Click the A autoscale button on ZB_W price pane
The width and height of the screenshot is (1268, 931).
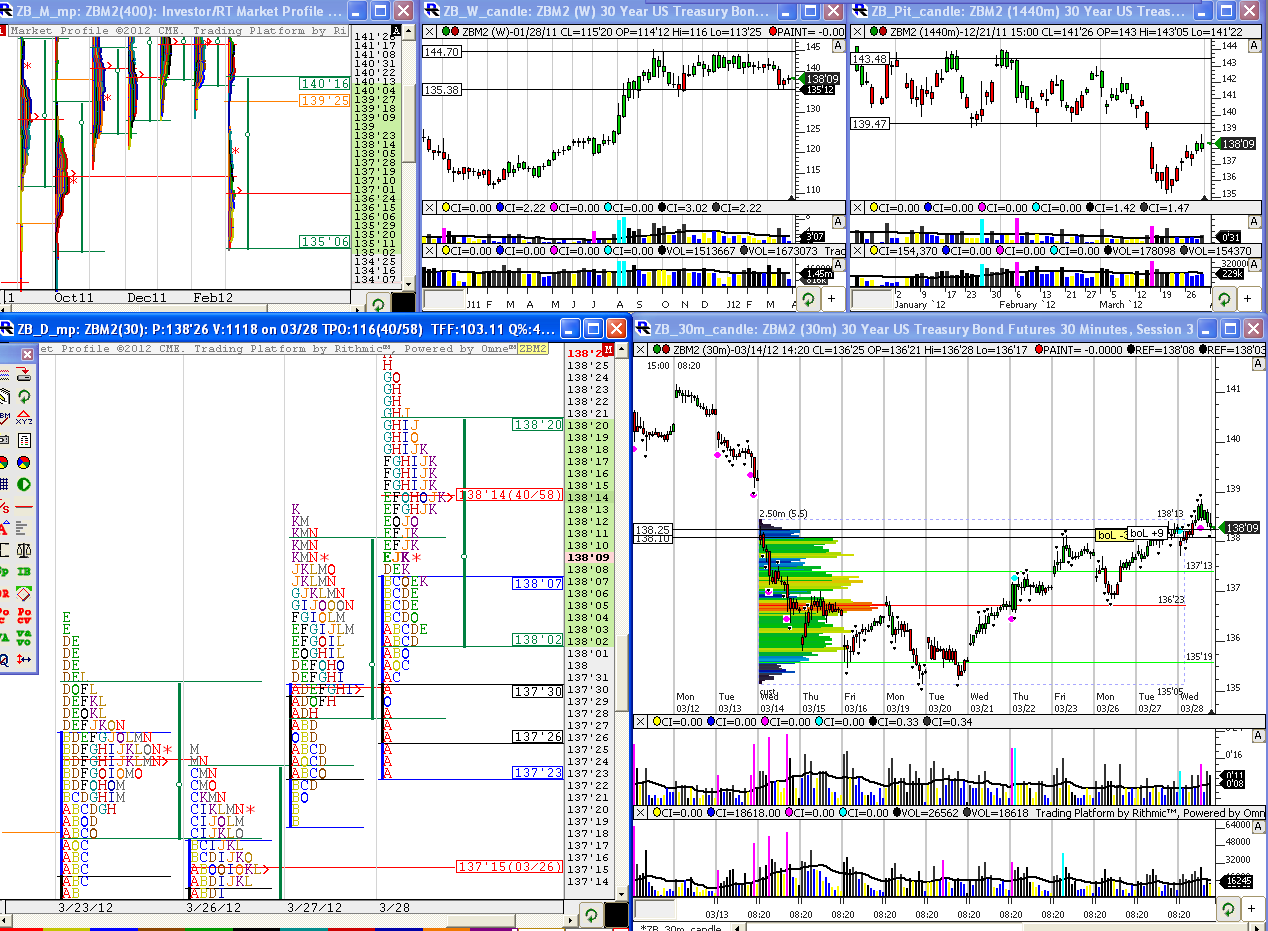[x=838, y=45]
